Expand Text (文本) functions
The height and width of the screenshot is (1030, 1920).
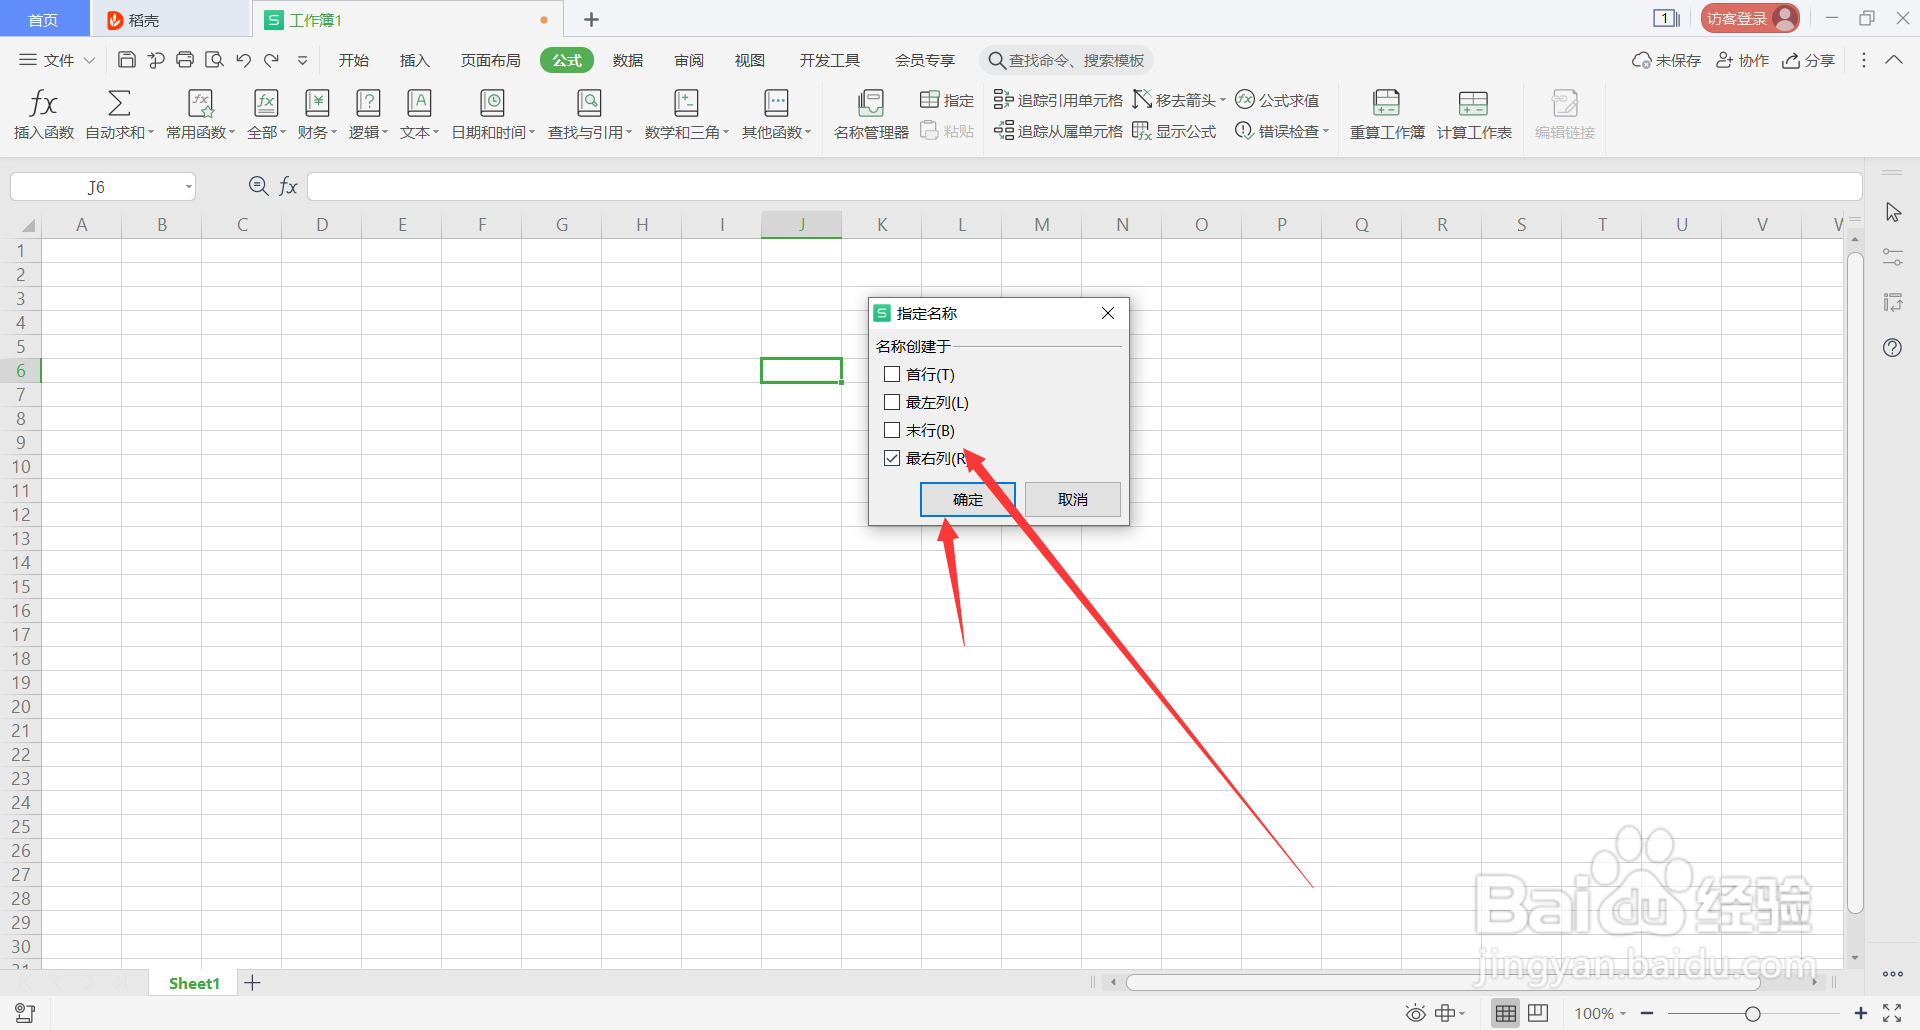pyautogui.click(x=419, y=114)
